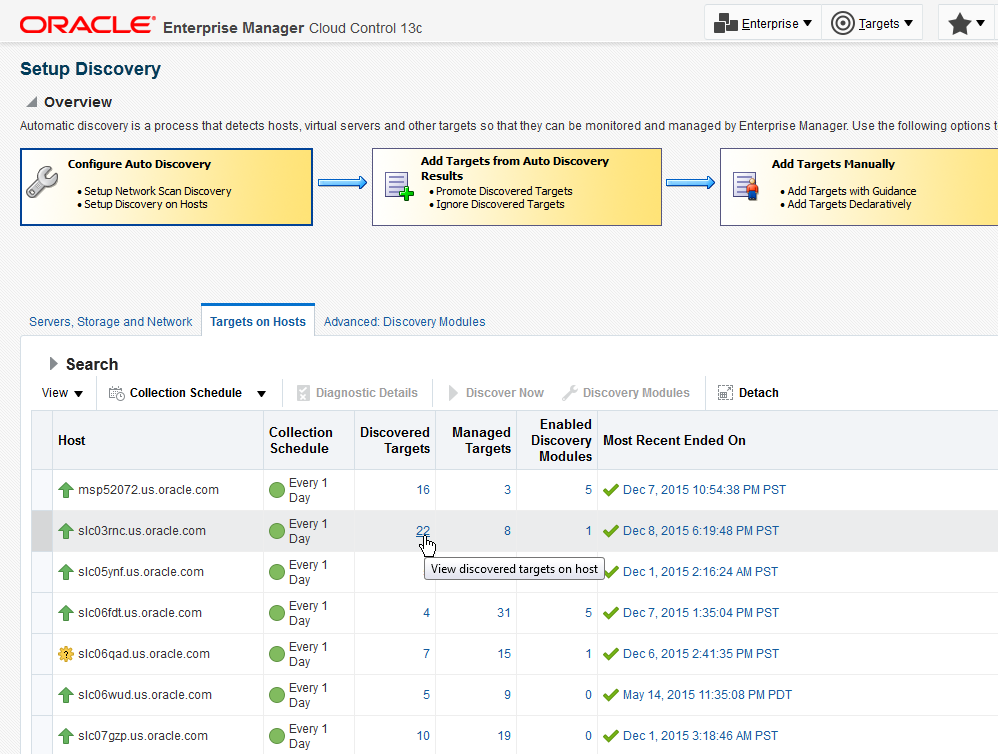Click the status icon next to slc06qad.us.oracle.com
This screenshot has height=754, width=998.
point(66,654)
